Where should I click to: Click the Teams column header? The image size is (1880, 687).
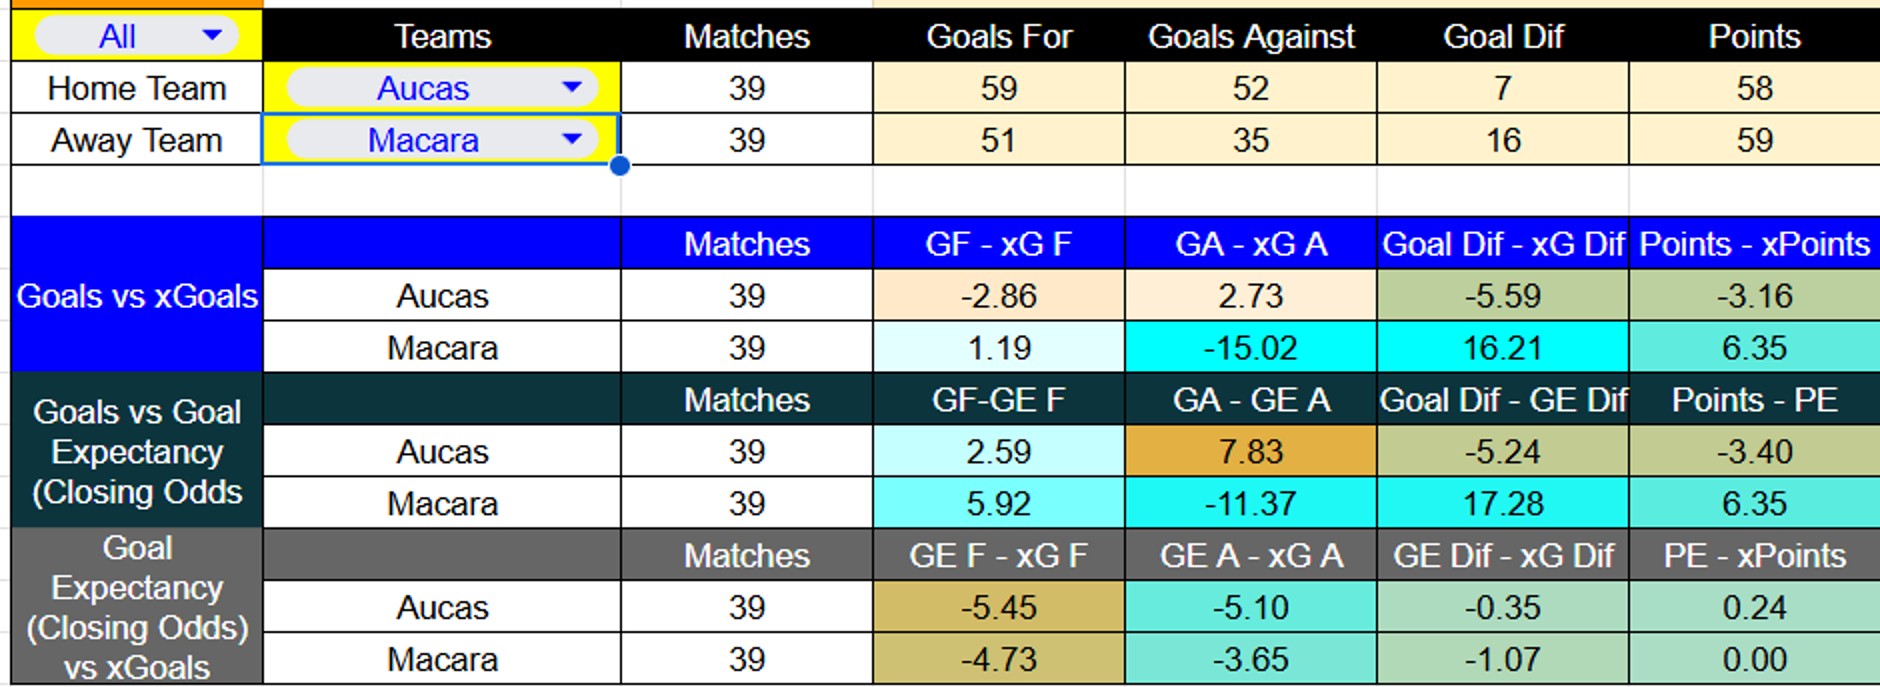pyautogui.click(x=442, y=36)
